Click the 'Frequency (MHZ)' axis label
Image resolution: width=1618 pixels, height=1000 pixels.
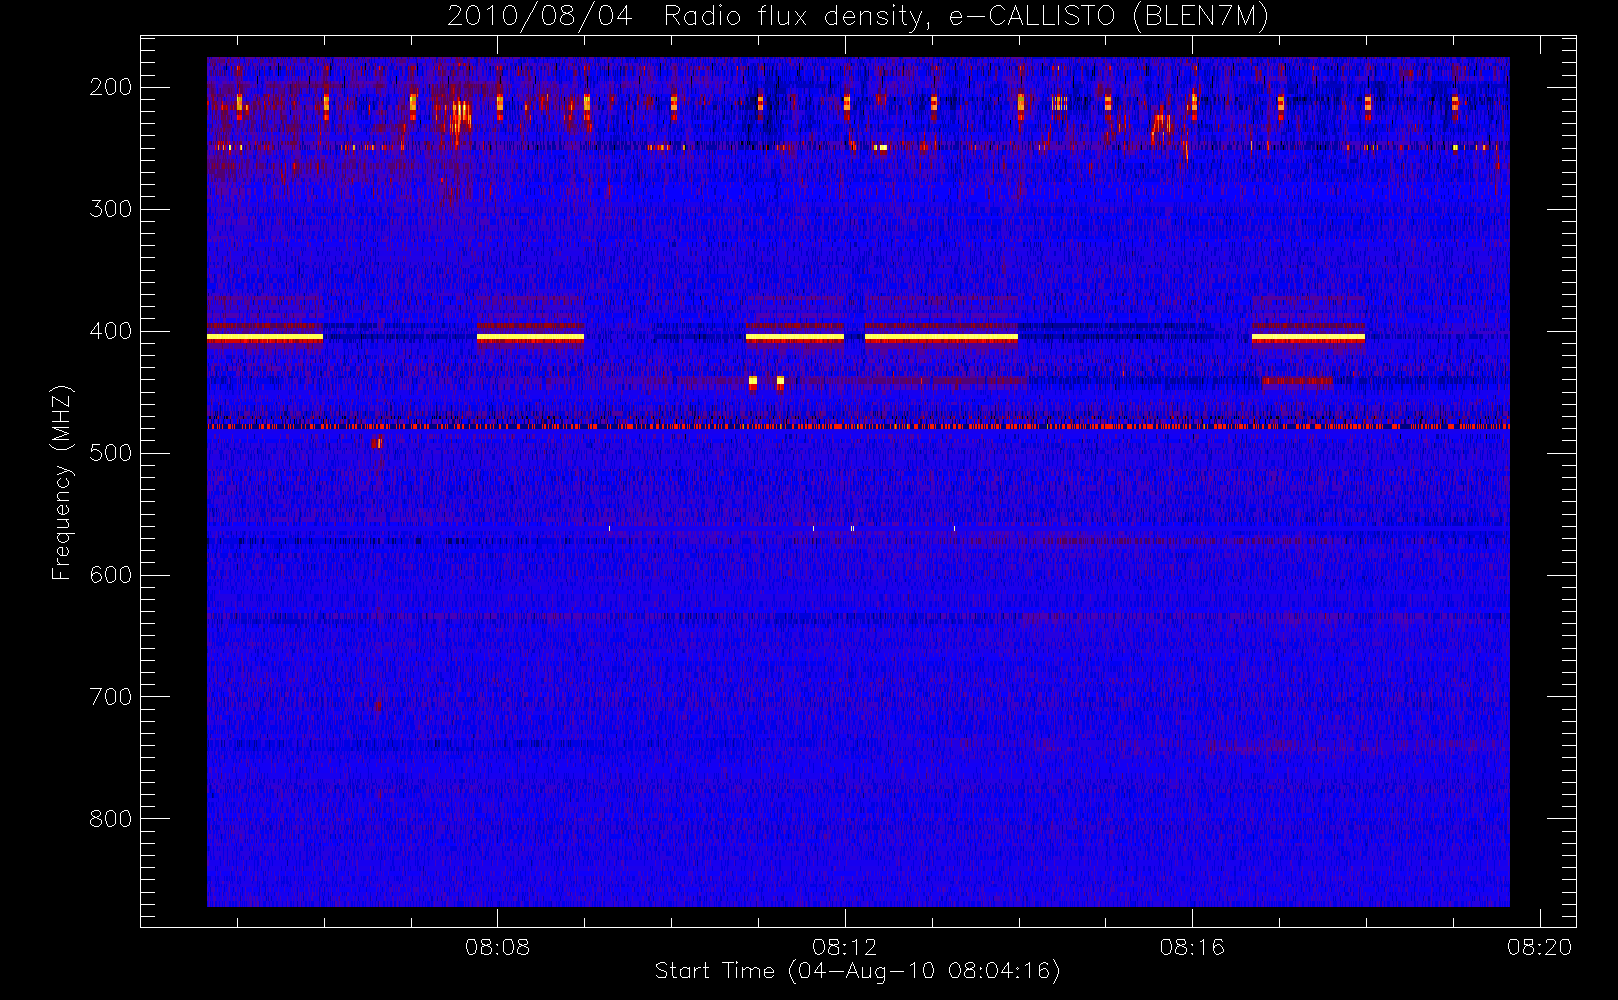tap(62, 482)
